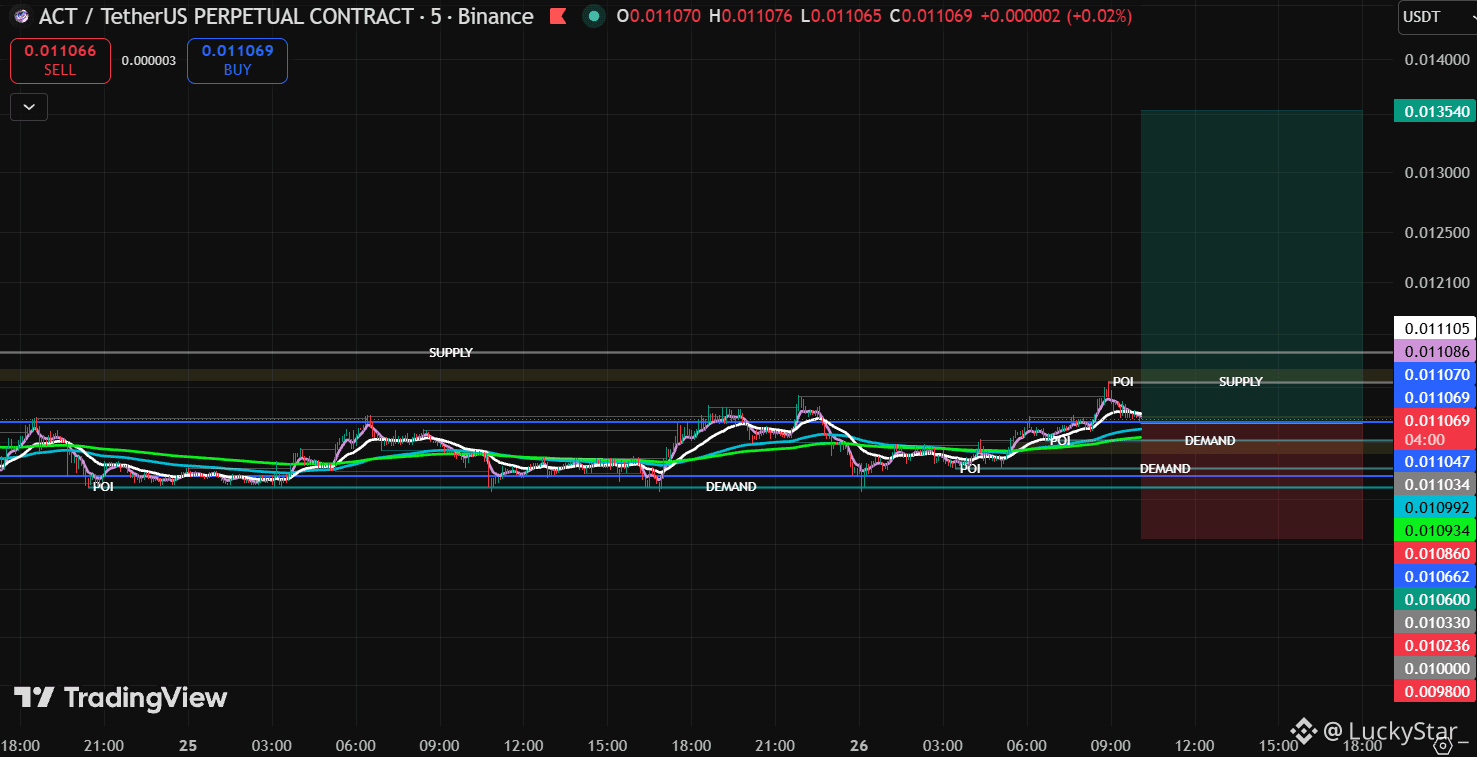
Task: Click the 26 date label on time axis
Action: click(859, 746)
